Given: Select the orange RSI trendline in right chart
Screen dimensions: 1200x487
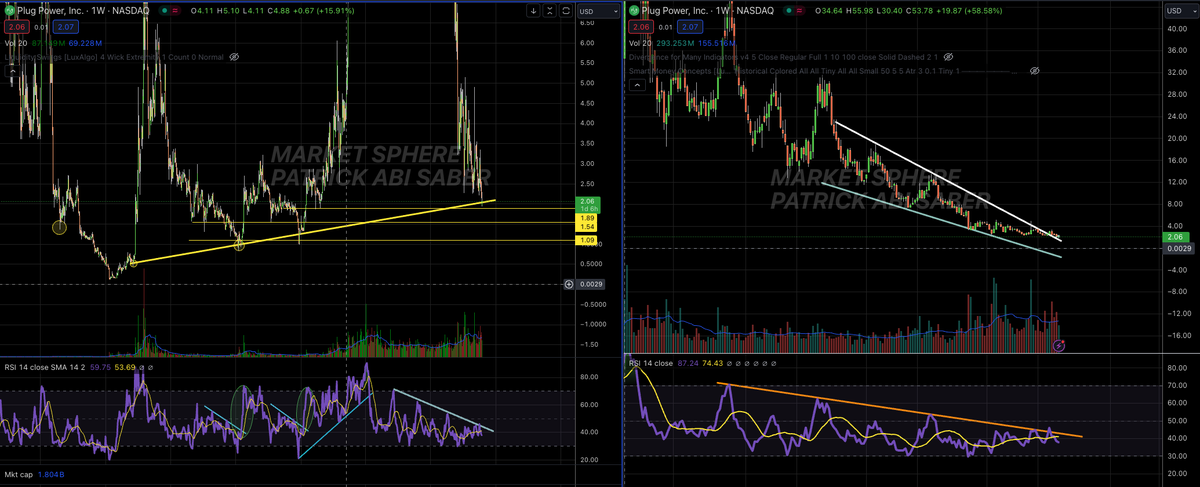Looking at the screenshot, I should tap(900, 410).
